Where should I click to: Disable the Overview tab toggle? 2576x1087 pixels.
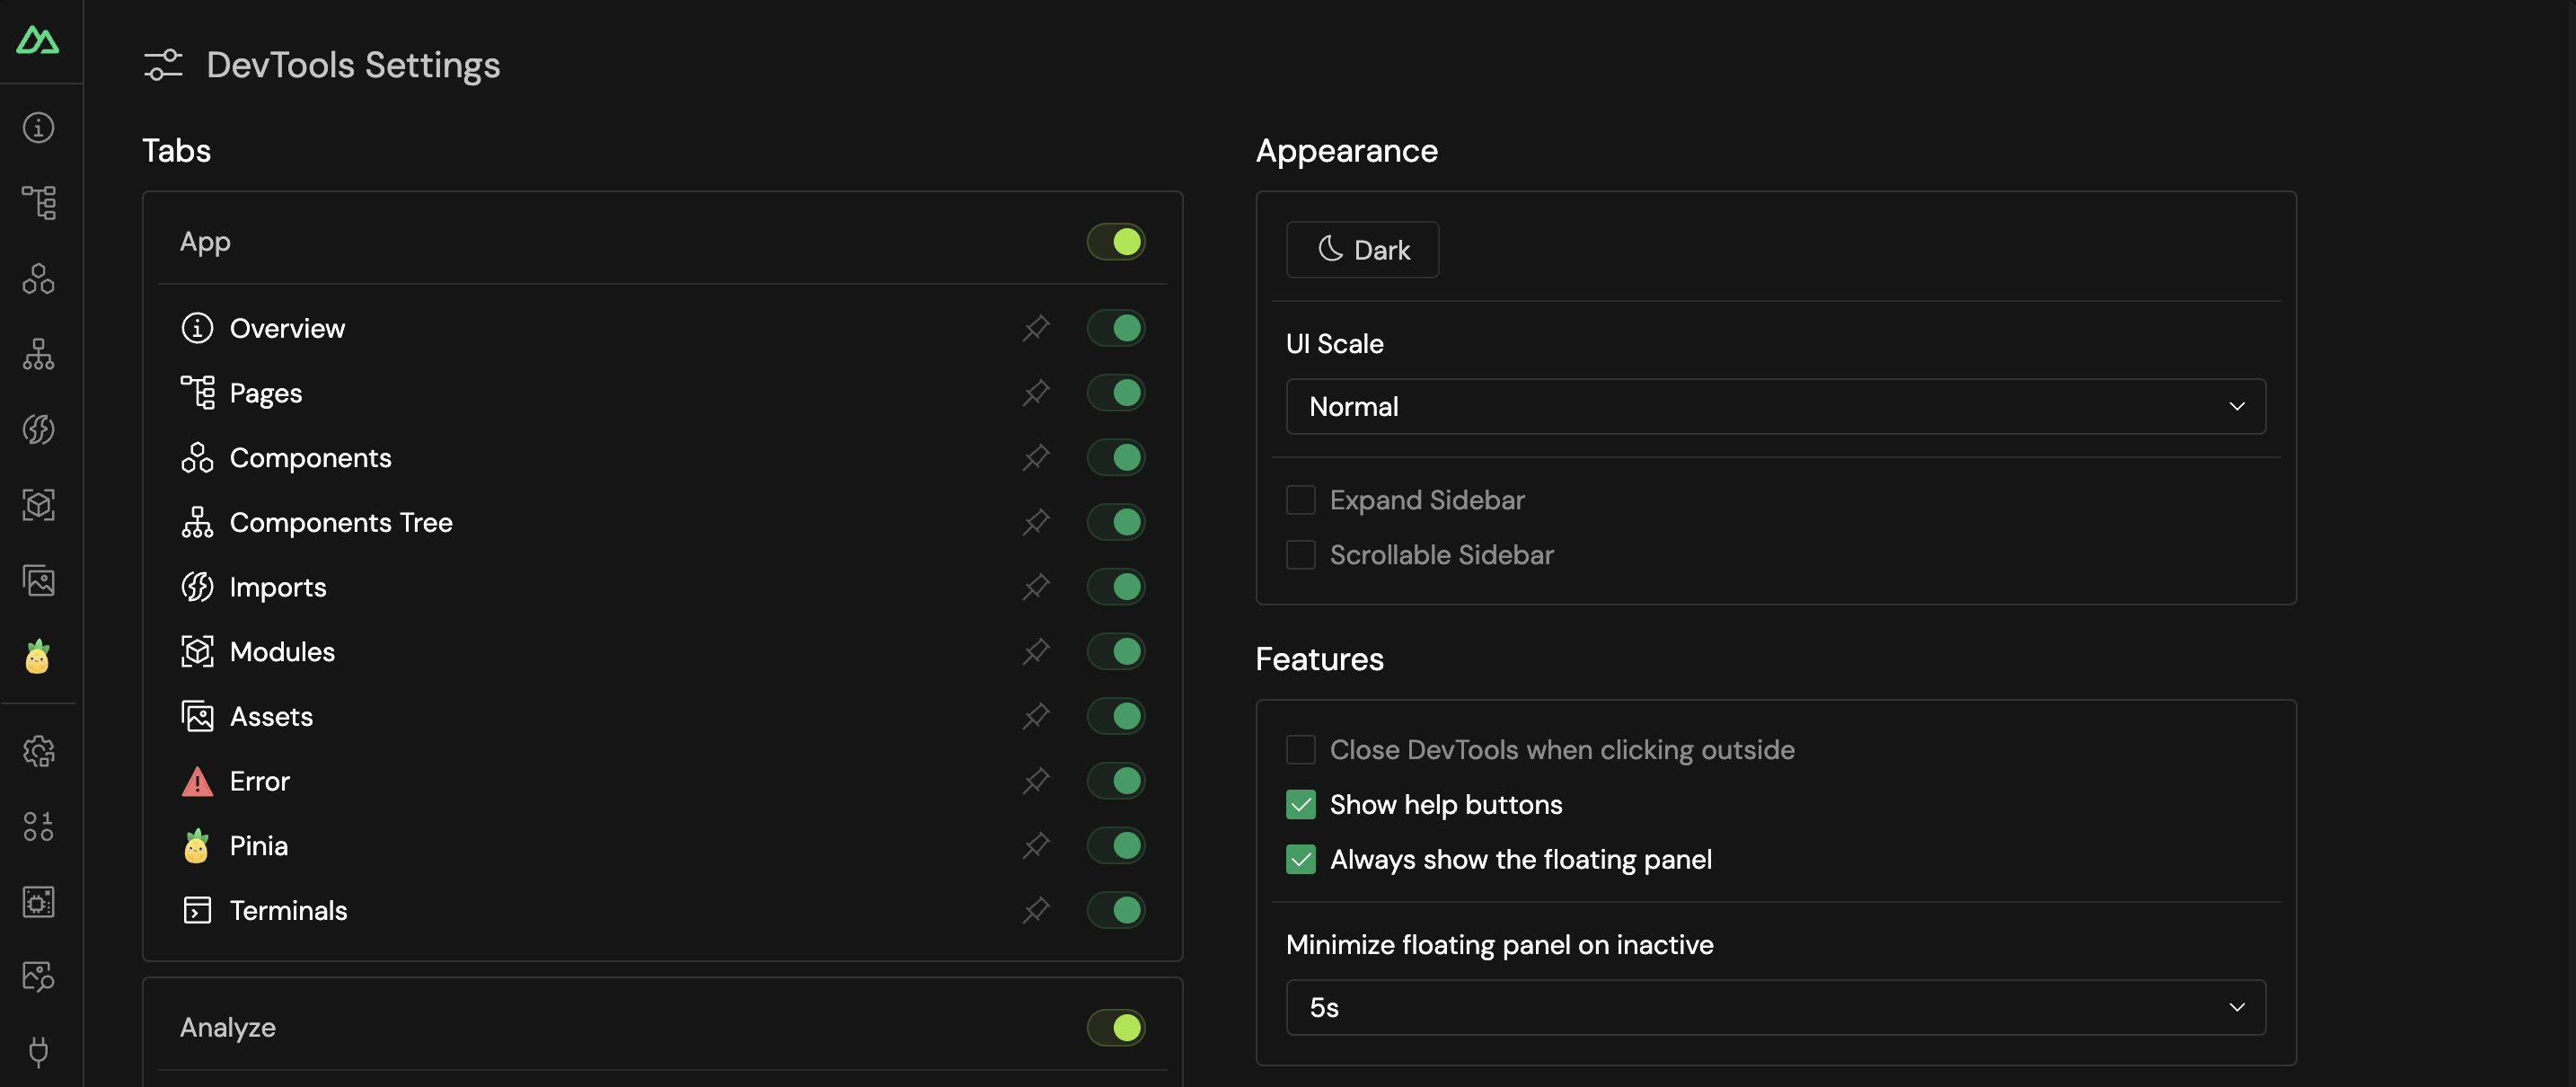pyautogui.click(x=1116, y=328)
